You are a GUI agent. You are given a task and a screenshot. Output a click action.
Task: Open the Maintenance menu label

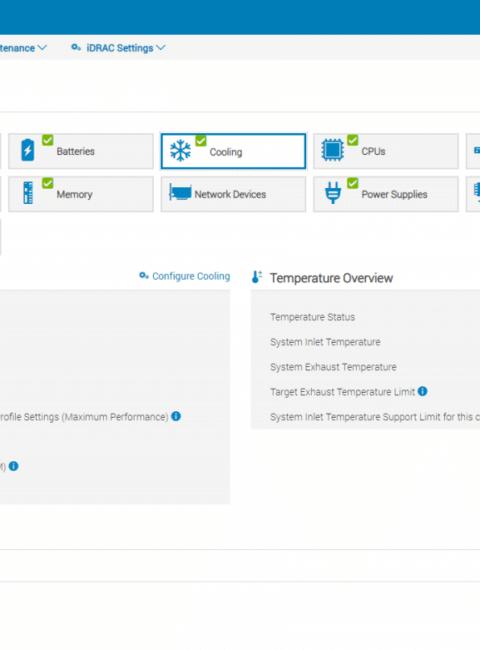point(17,48)
